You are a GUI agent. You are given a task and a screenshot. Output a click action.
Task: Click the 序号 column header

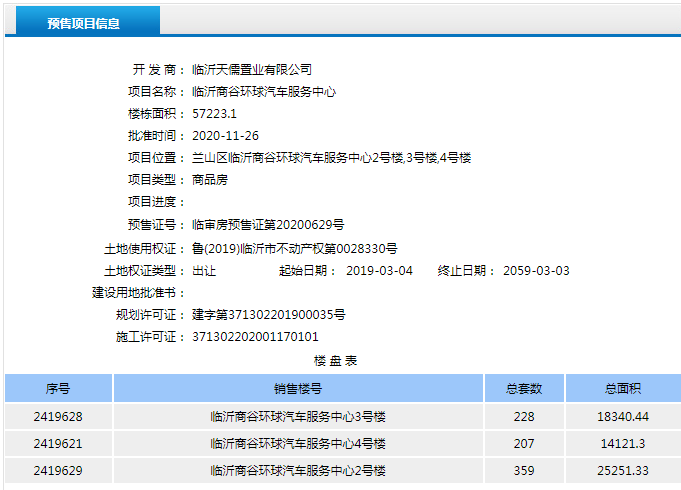pyautogui.click(x=58, y=388)
